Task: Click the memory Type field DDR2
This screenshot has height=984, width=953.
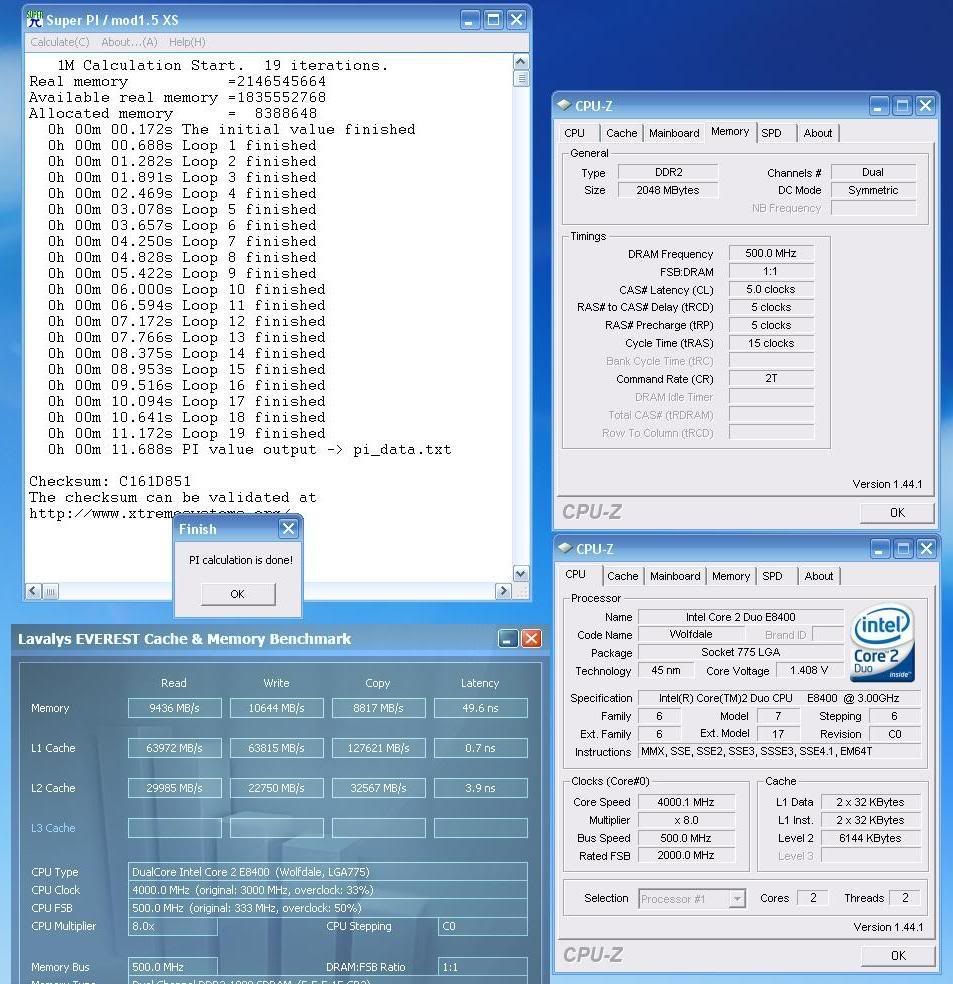Action: (668, 172)
